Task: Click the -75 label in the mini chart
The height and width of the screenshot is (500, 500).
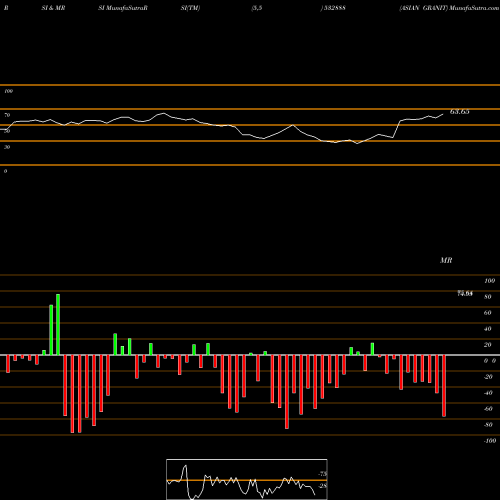Action: point(322,474)
